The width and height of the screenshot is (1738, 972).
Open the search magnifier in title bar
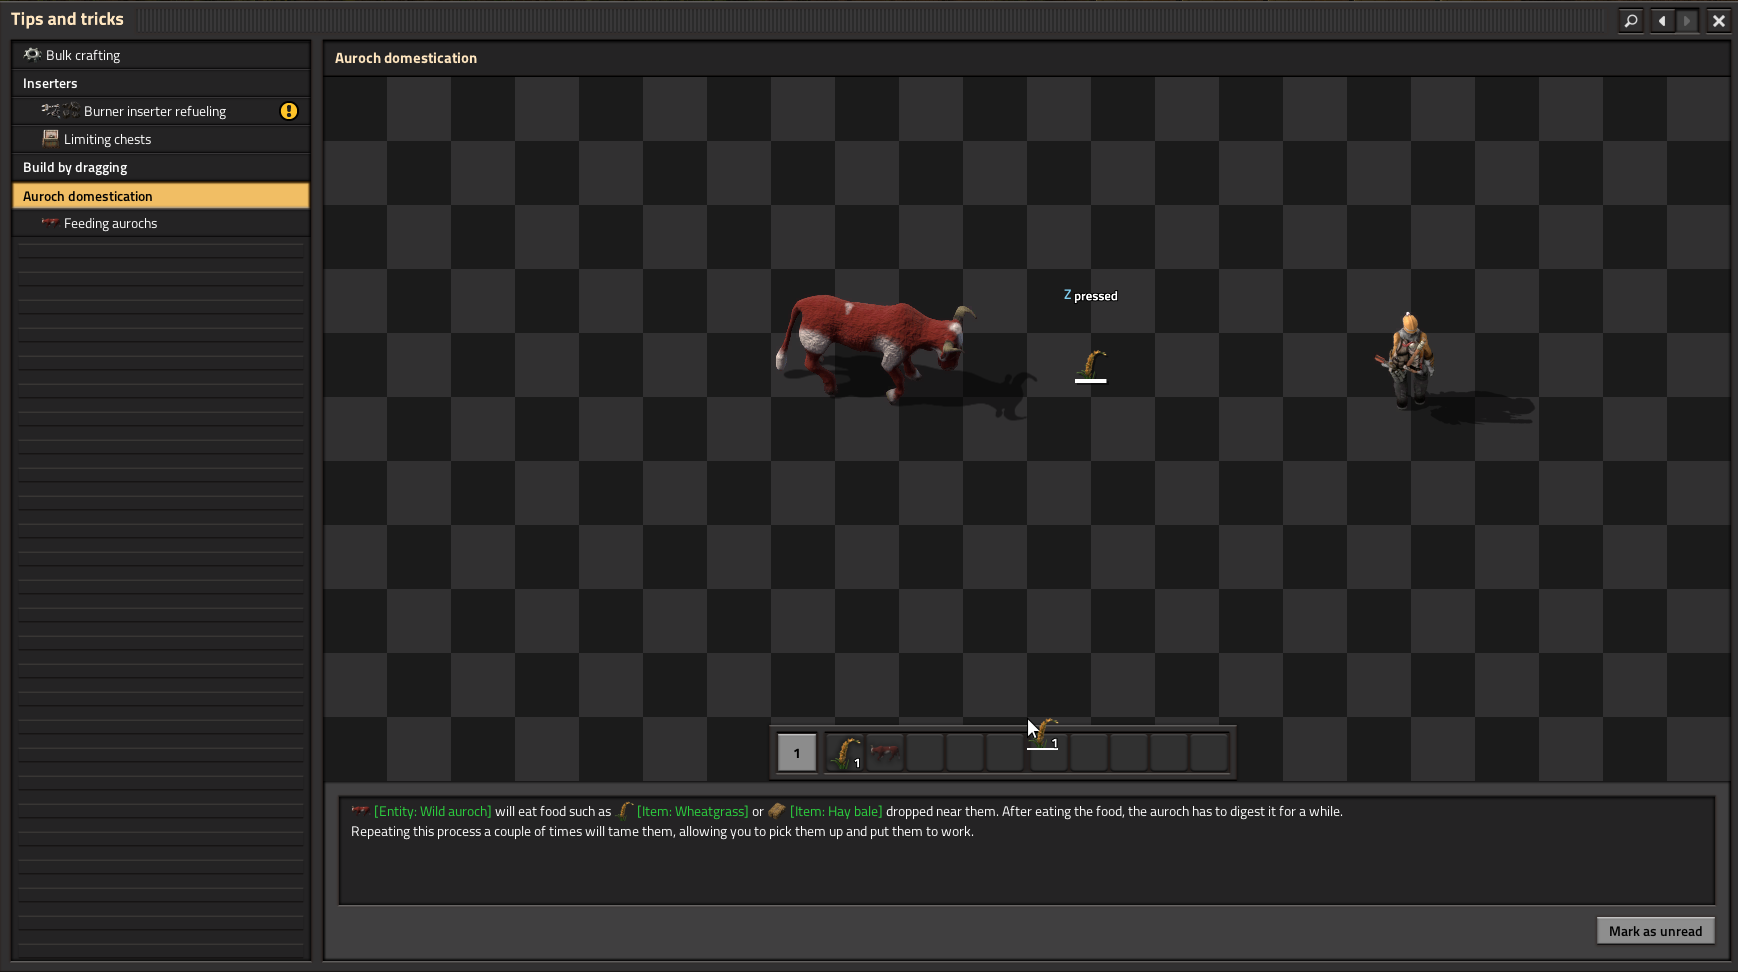(1631, 20)
